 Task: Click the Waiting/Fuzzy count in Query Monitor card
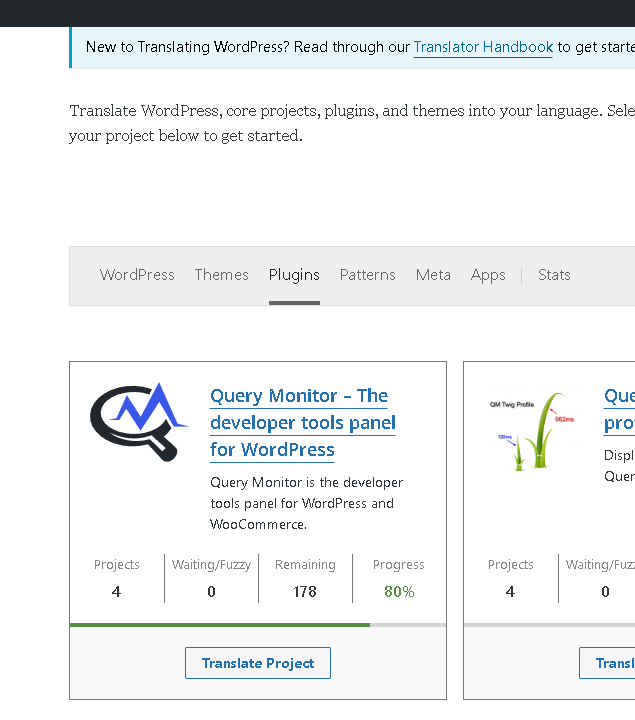point(211,592)
